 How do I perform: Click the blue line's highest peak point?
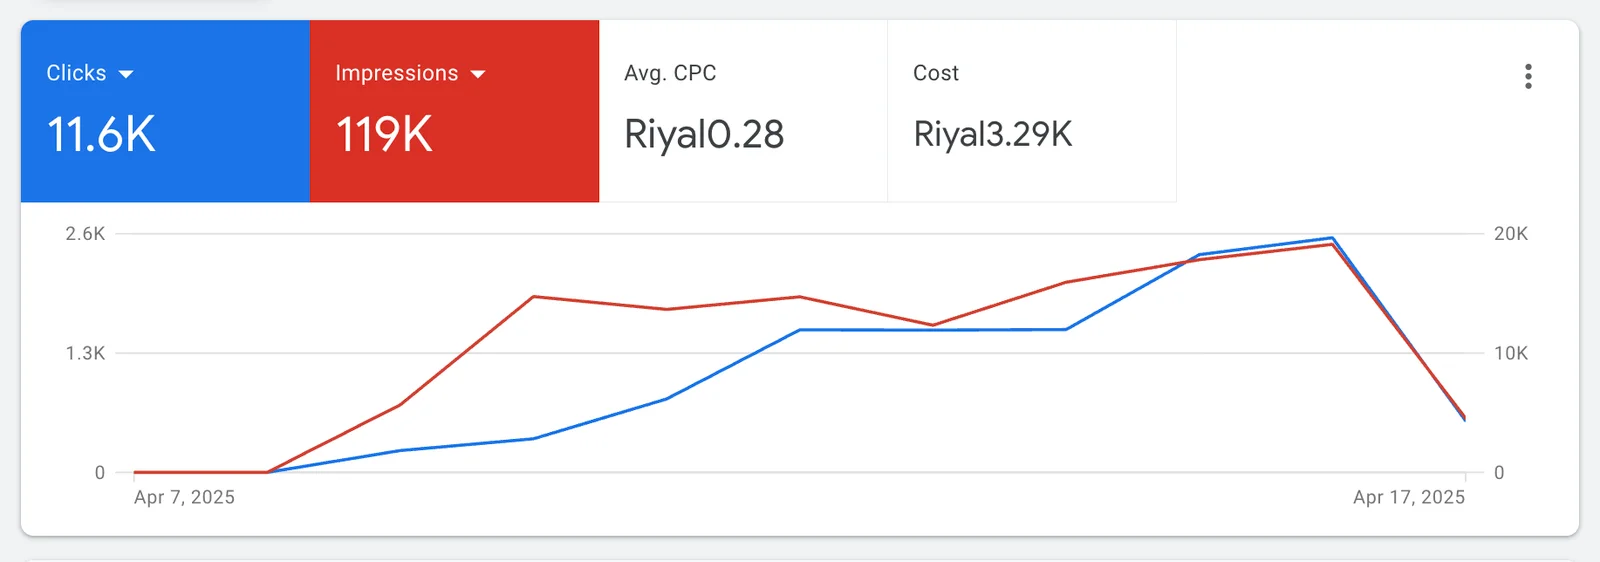click(1331, 238)
